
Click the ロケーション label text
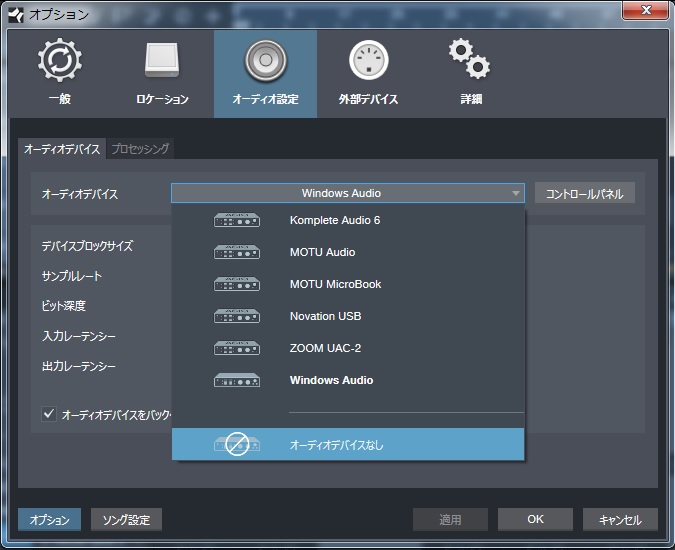click(x=162, y=99)
